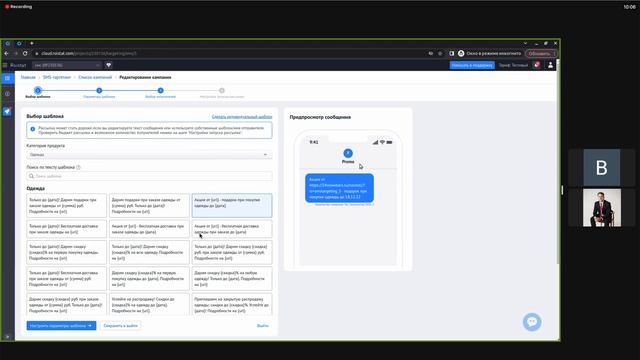Click the blue SMS message bubble in the preview
640x360 pixels.
point(339,188)
